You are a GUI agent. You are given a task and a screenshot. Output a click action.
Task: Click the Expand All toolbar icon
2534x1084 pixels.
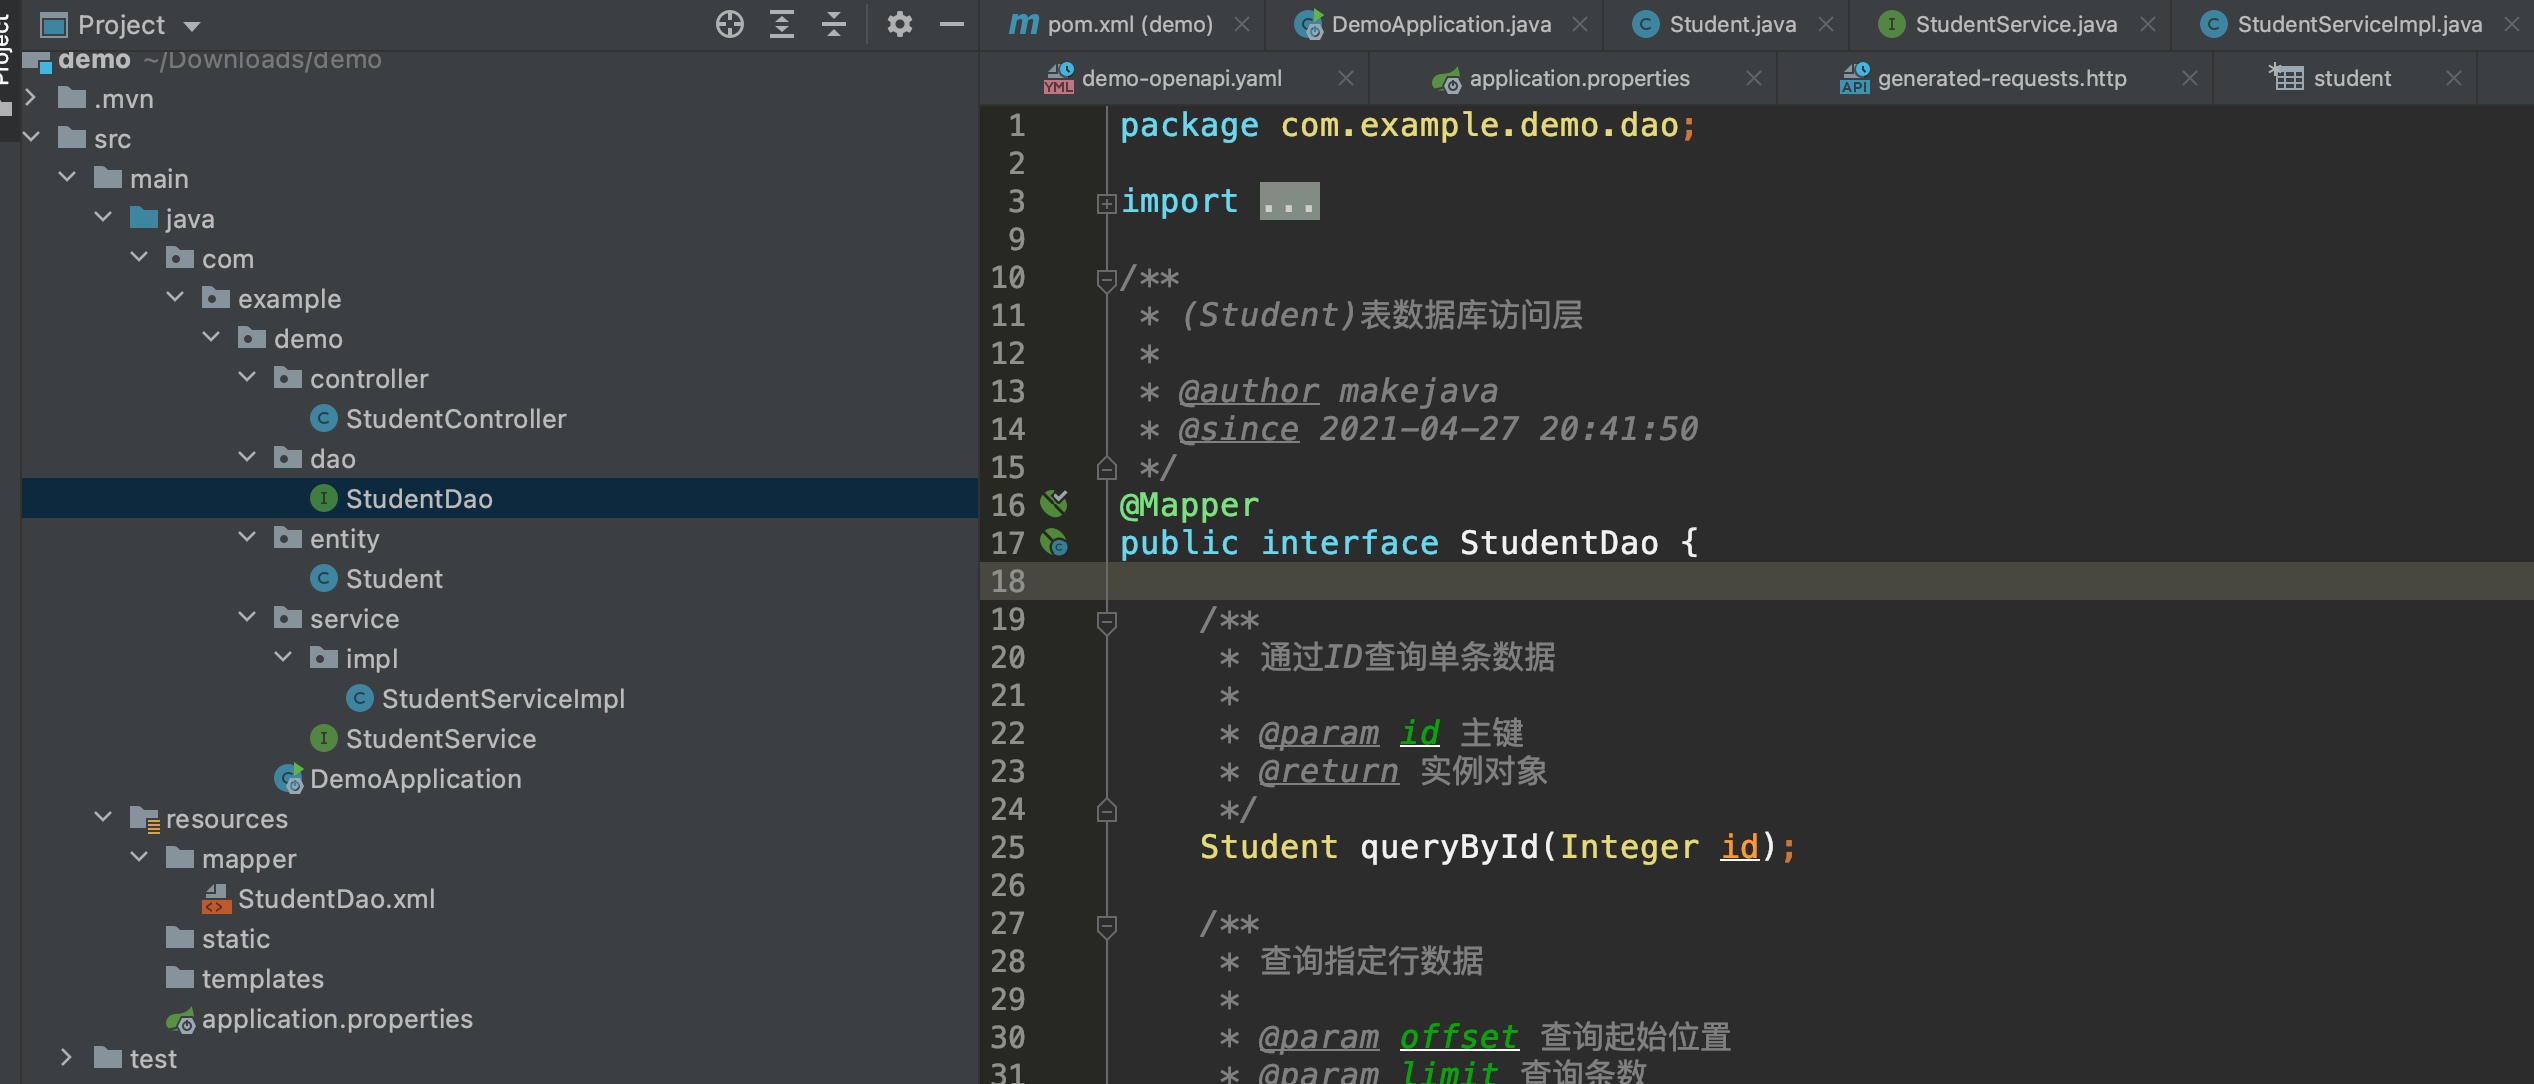[x=782, y=24]
